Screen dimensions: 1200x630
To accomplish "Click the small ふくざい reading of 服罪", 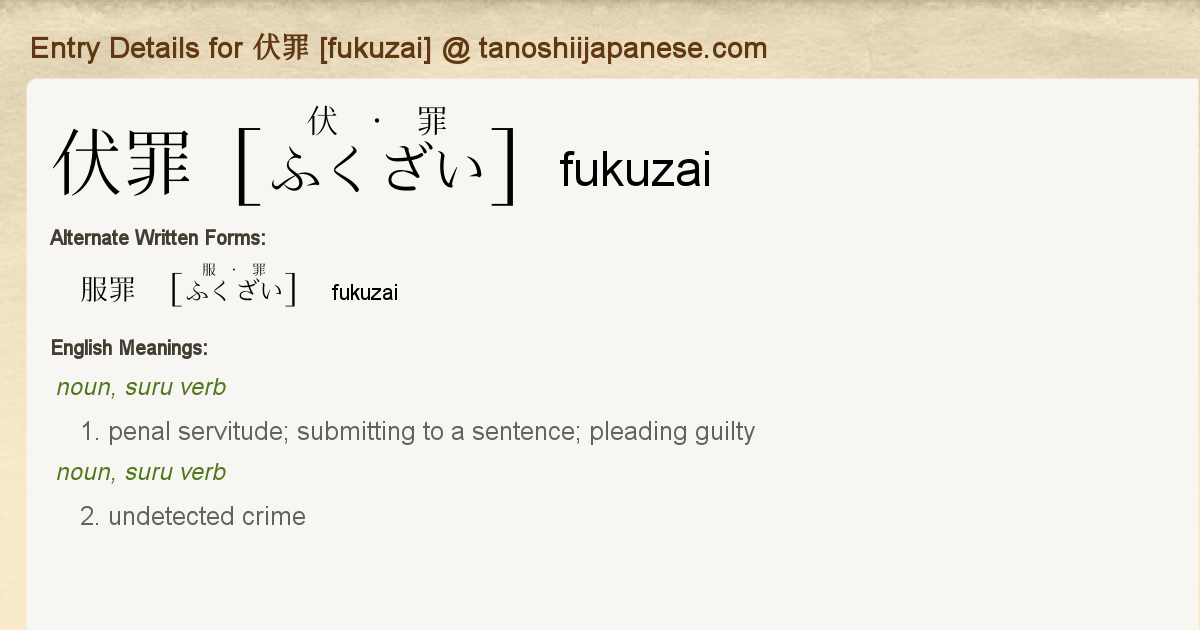I will pyautogui.click(x=234, y=292).
